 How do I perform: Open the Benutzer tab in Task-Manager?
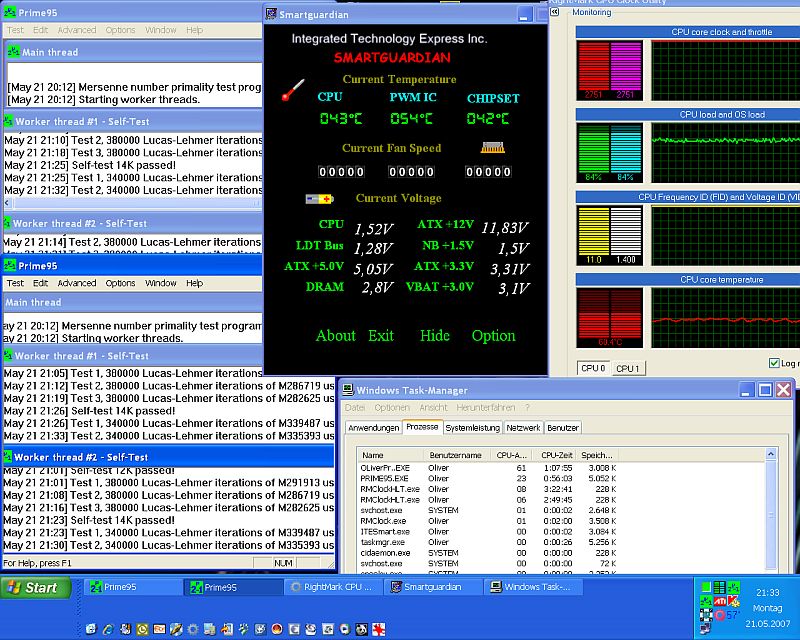pyautogui.click(x=563, y=428)
